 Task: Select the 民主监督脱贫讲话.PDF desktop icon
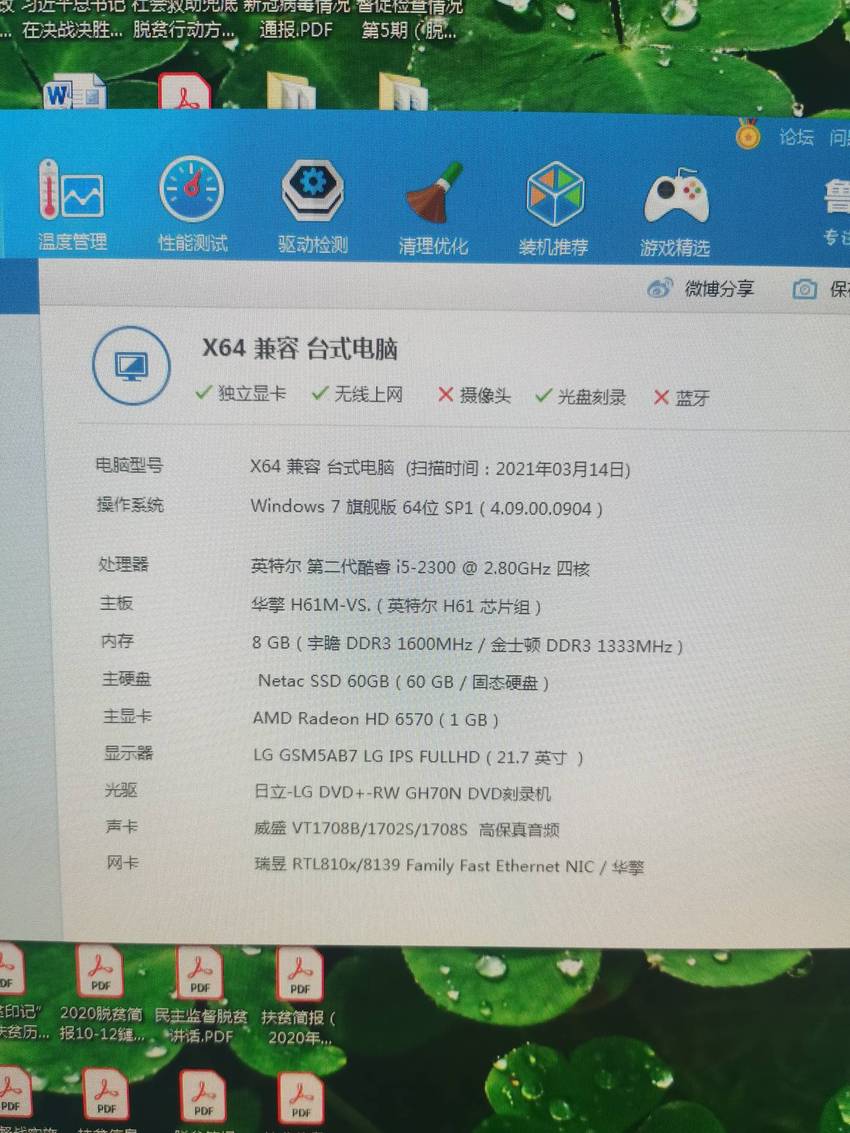pos(200,994)
